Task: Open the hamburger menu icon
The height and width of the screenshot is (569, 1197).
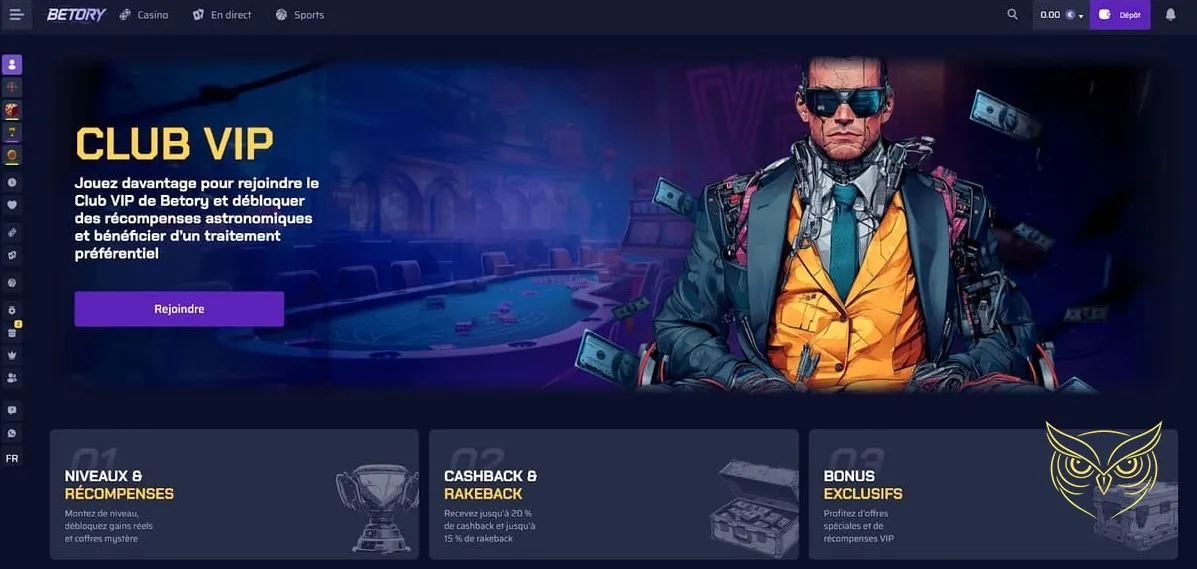Action: point(17,15)
